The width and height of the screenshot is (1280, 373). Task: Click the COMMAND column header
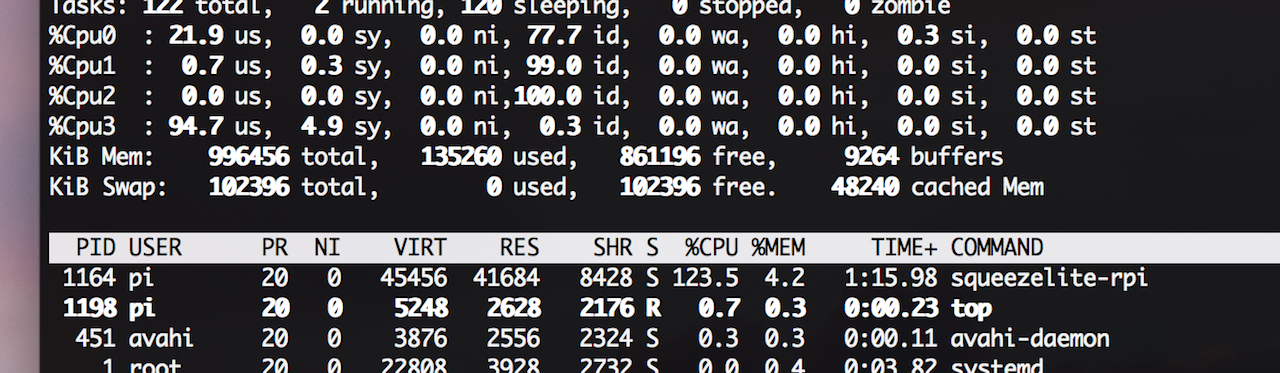(x=997, y=247)
